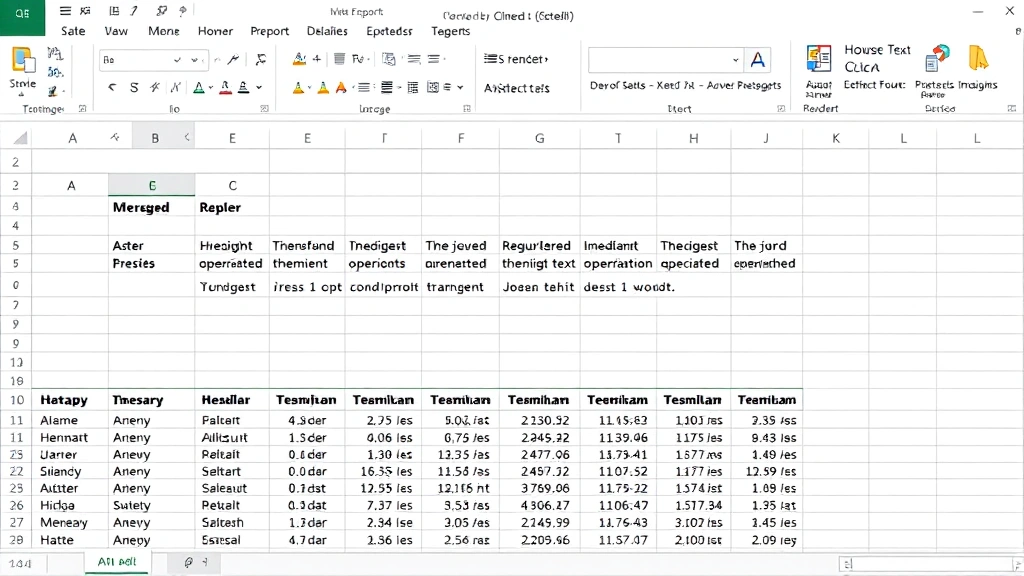Image resolution: width=1024 pixels, height=576 pixels.
Task: Switch to the Honer ribbon tab
Action: (215, 31)
